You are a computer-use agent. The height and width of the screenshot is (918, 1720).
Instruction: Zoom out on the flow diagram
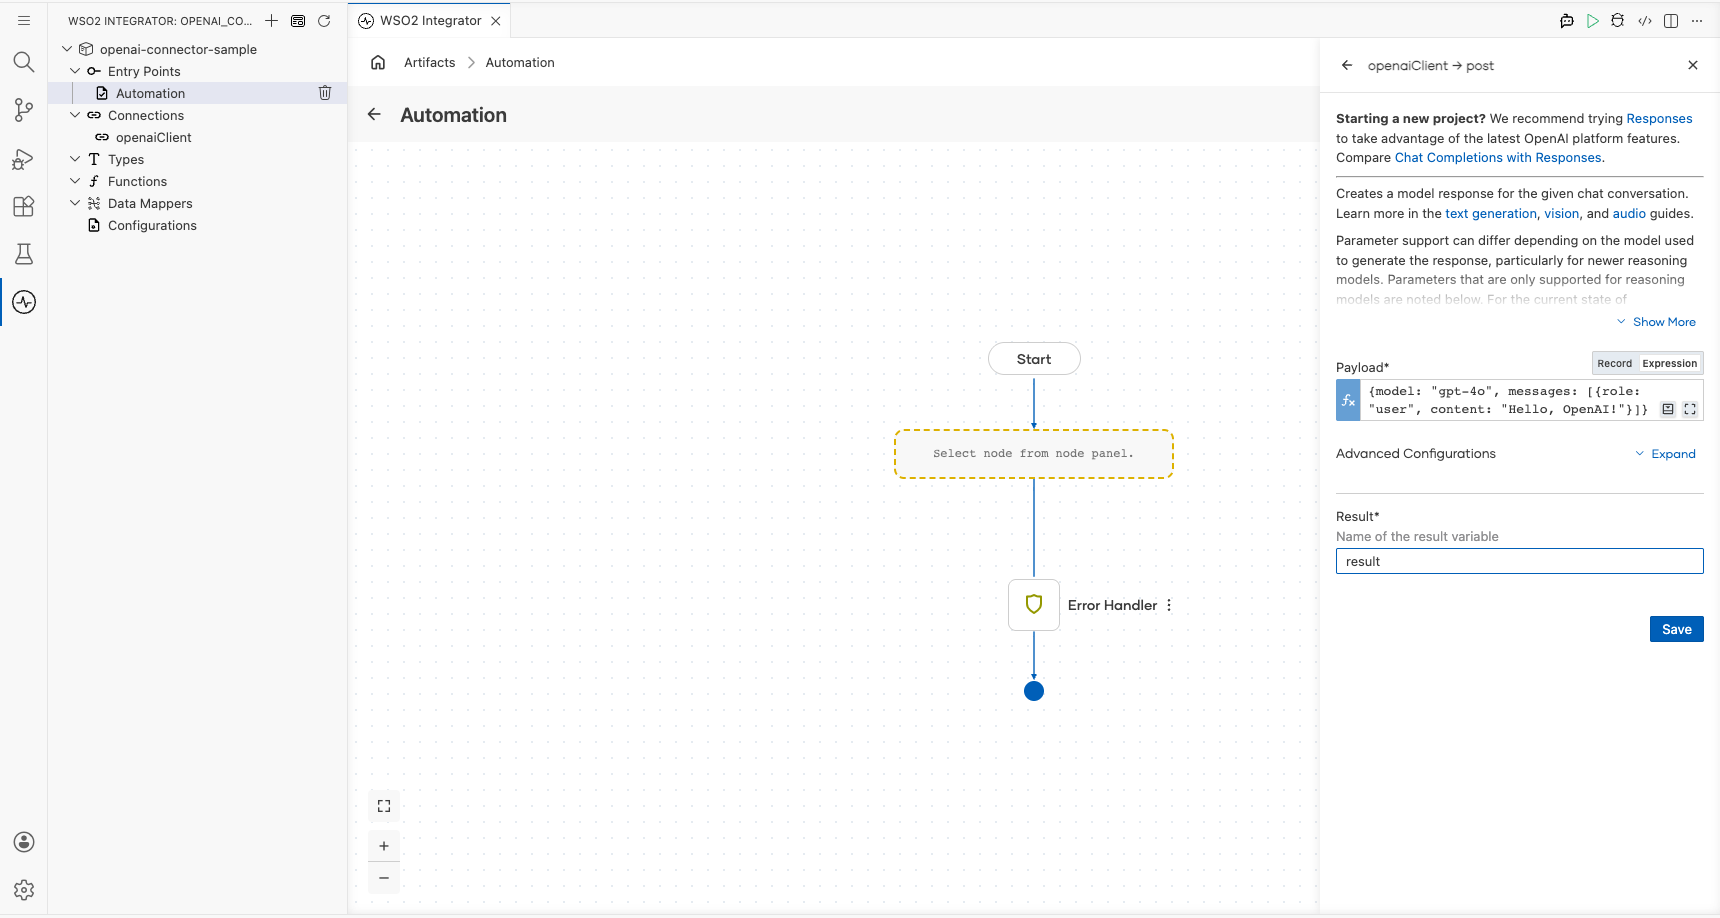tap(384, 878)
